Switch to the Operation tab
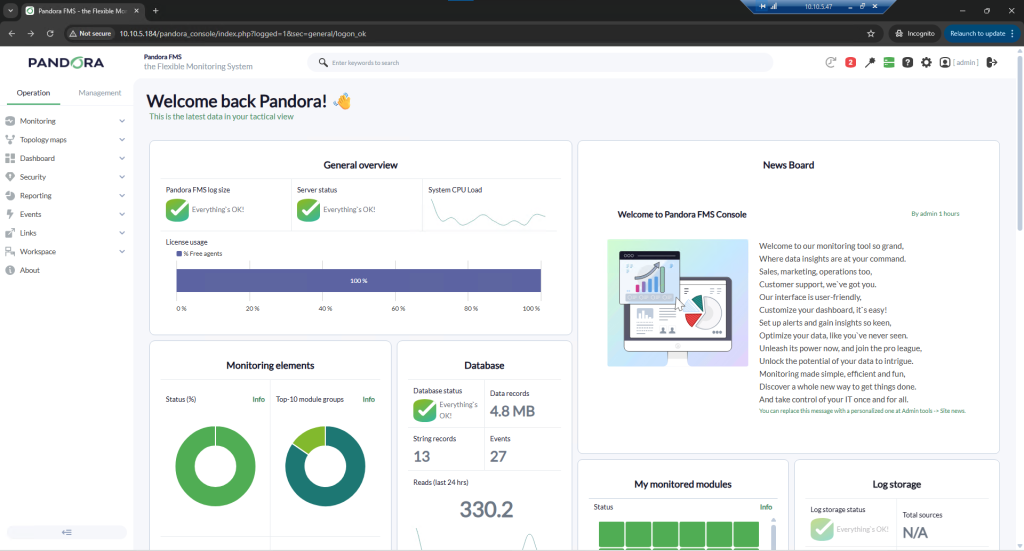This screenshot has width=1024, height=551. click(x=33, y=93)
